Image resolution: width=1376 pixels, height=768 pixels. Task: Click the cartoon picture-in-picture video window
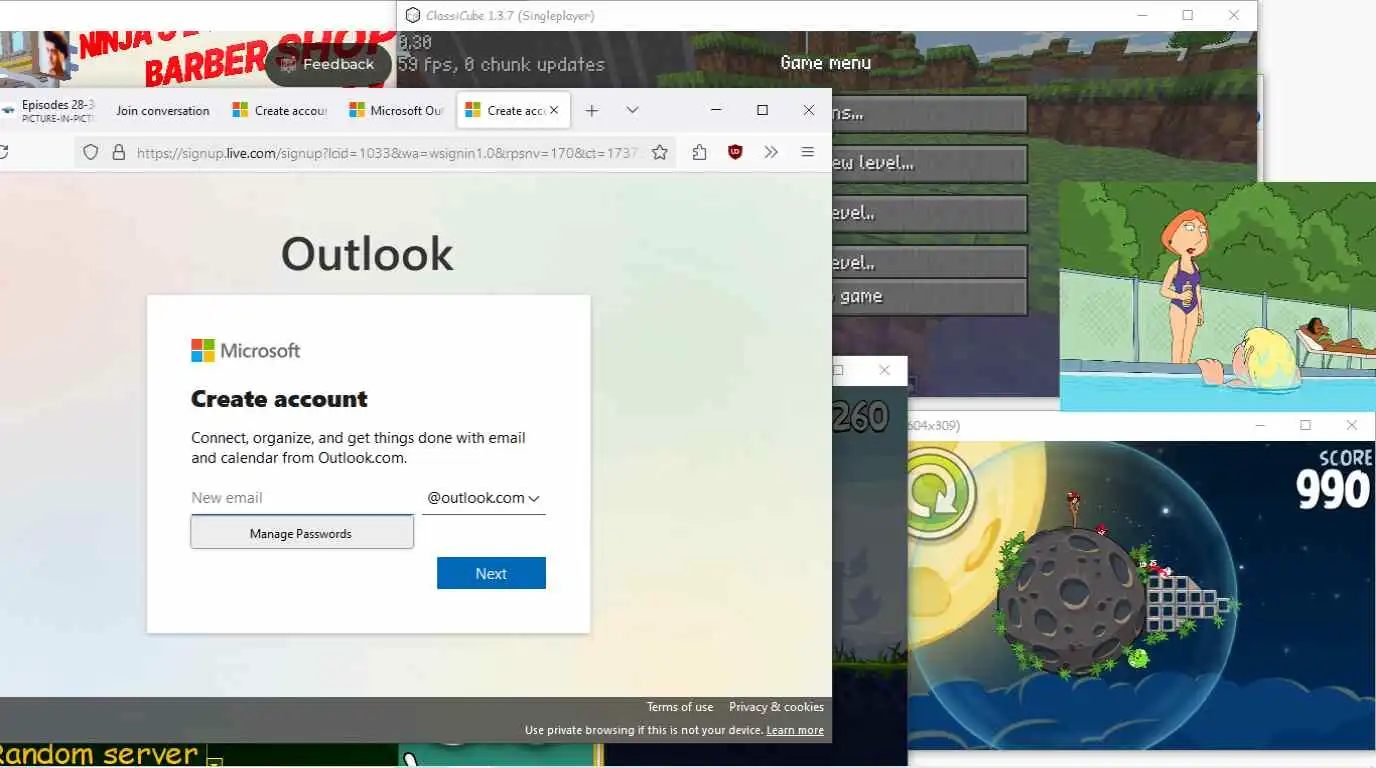pyautogui.click(x=1217, y=297)
